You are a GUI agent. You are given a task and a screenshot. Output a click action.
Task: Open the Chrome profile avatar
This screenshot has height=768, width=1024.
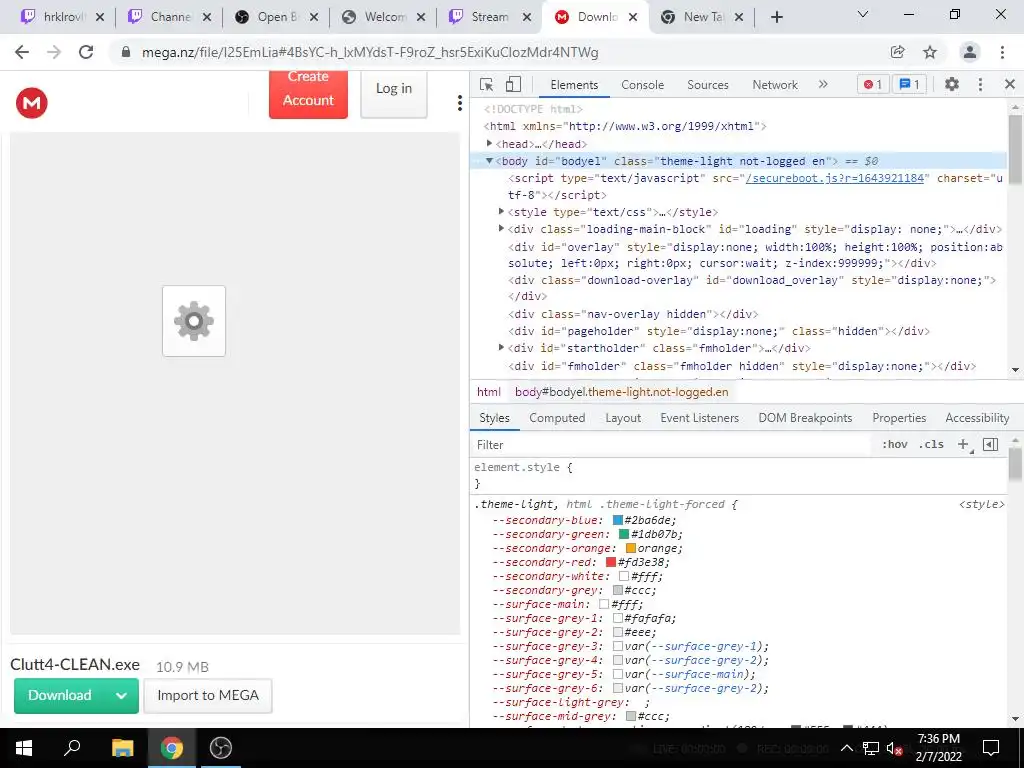[x=970, y=52]
